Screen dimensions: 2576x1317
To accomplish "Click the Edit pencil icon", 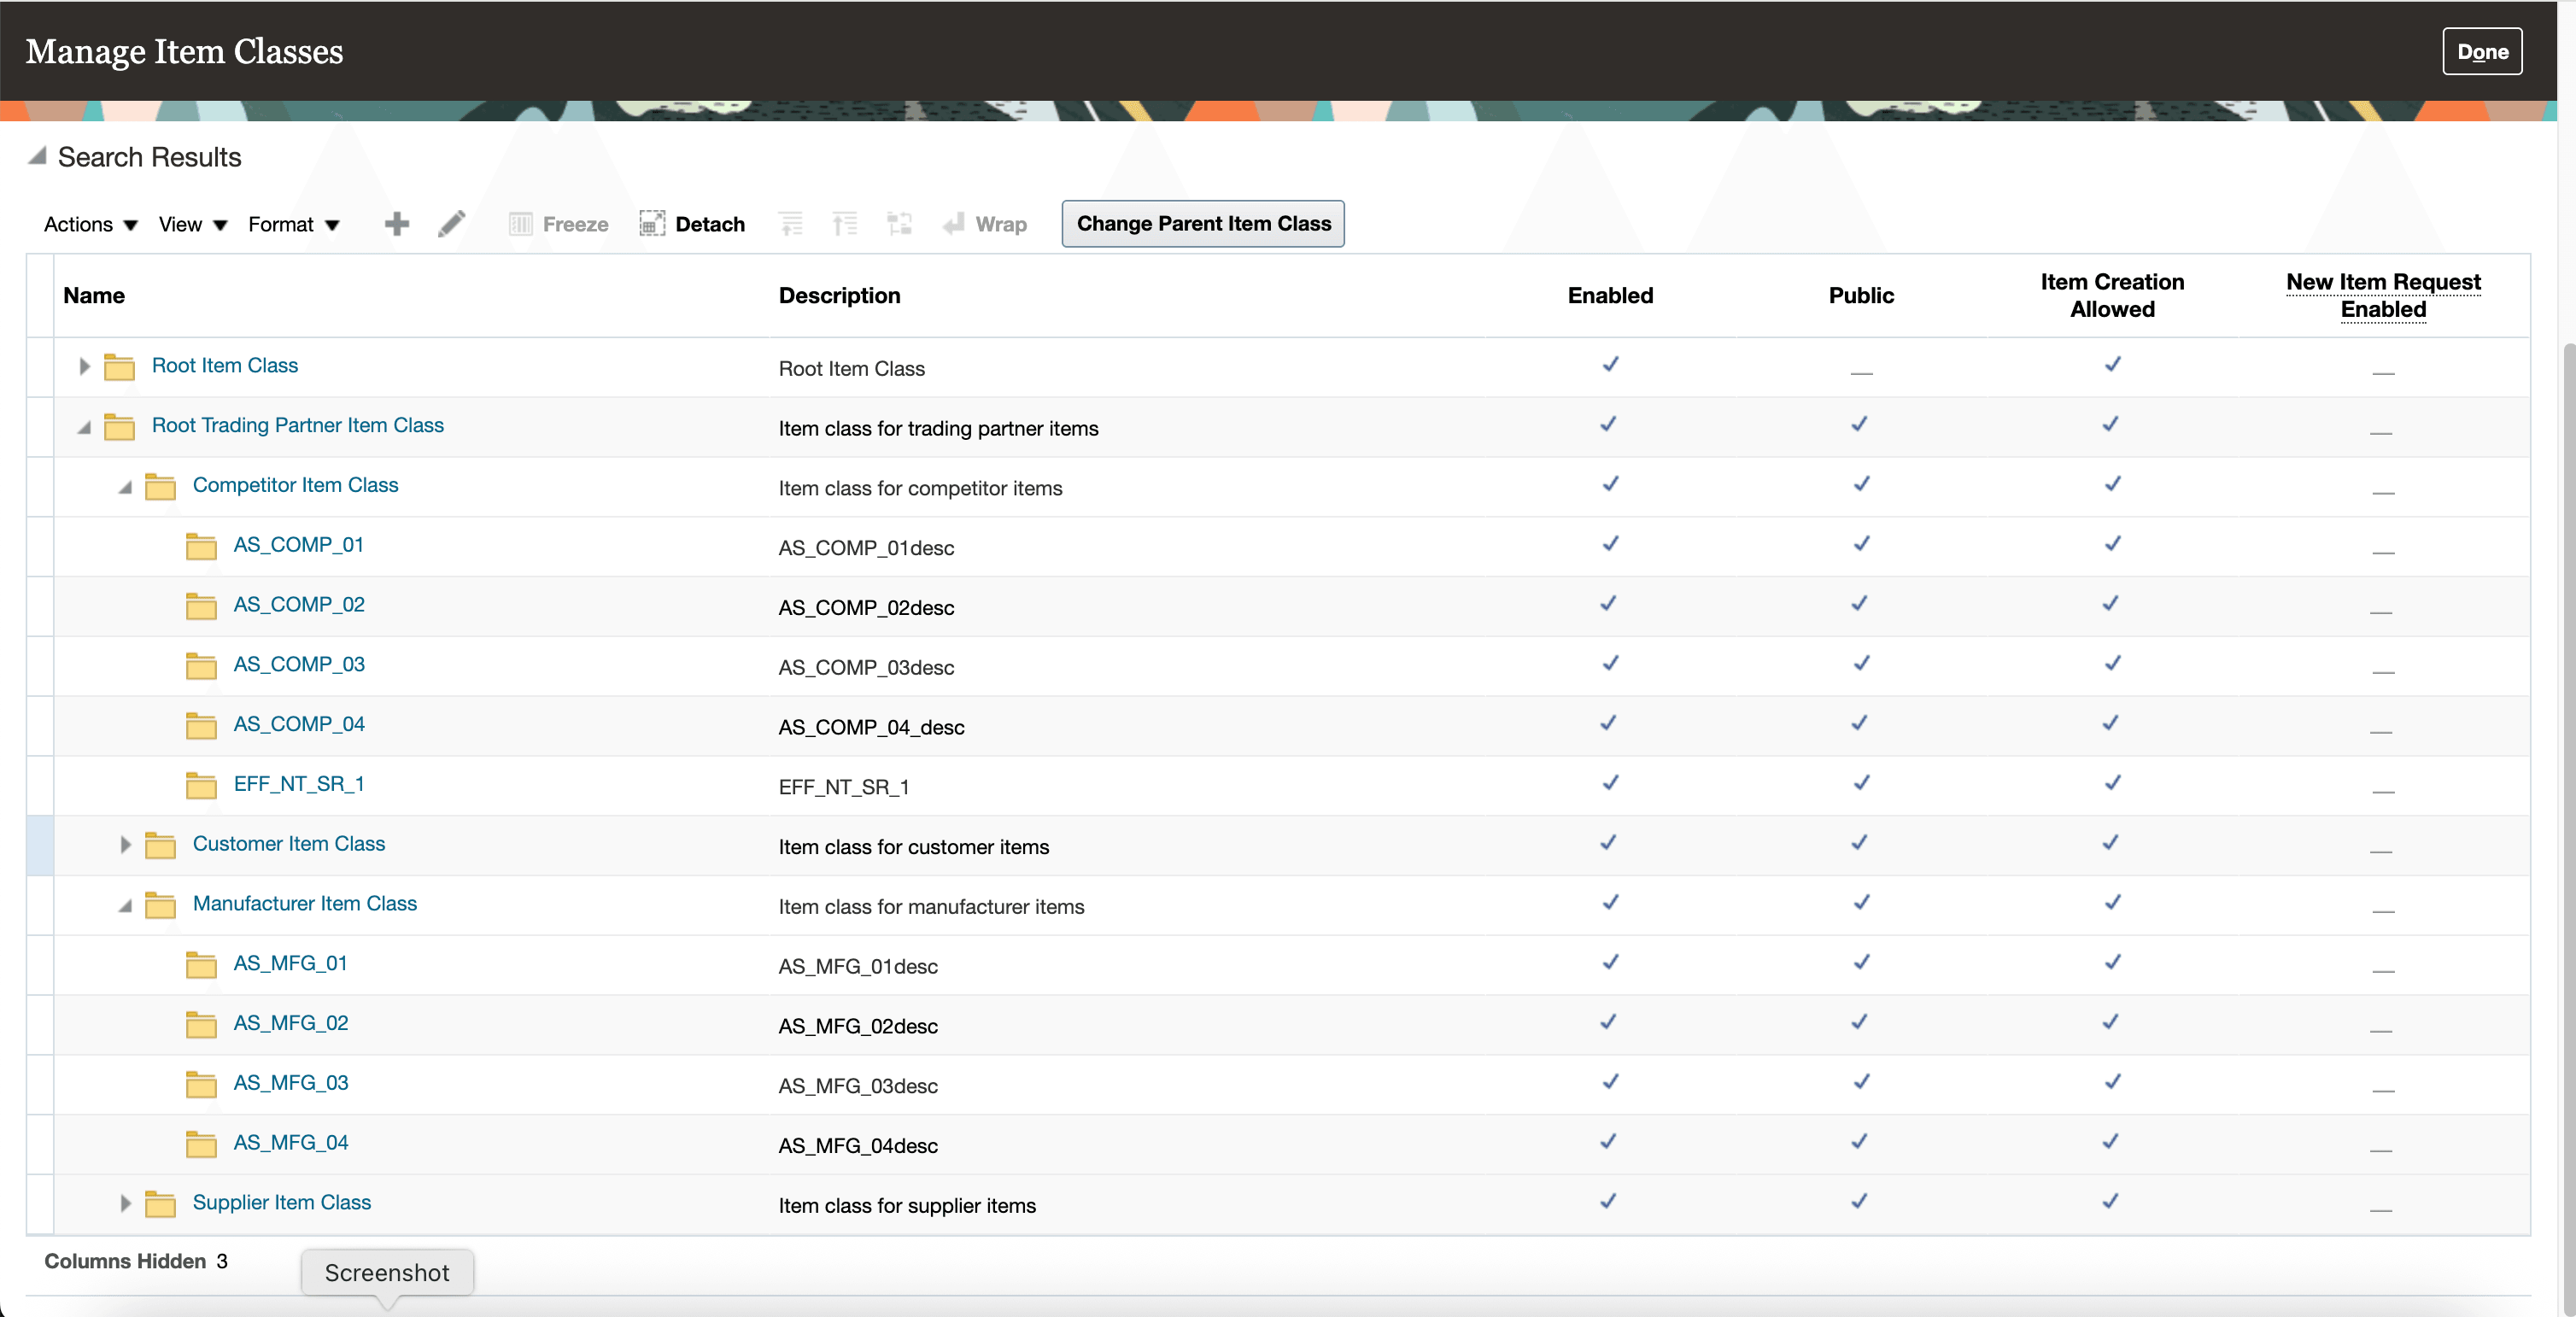I will click(x=451, y=224).
